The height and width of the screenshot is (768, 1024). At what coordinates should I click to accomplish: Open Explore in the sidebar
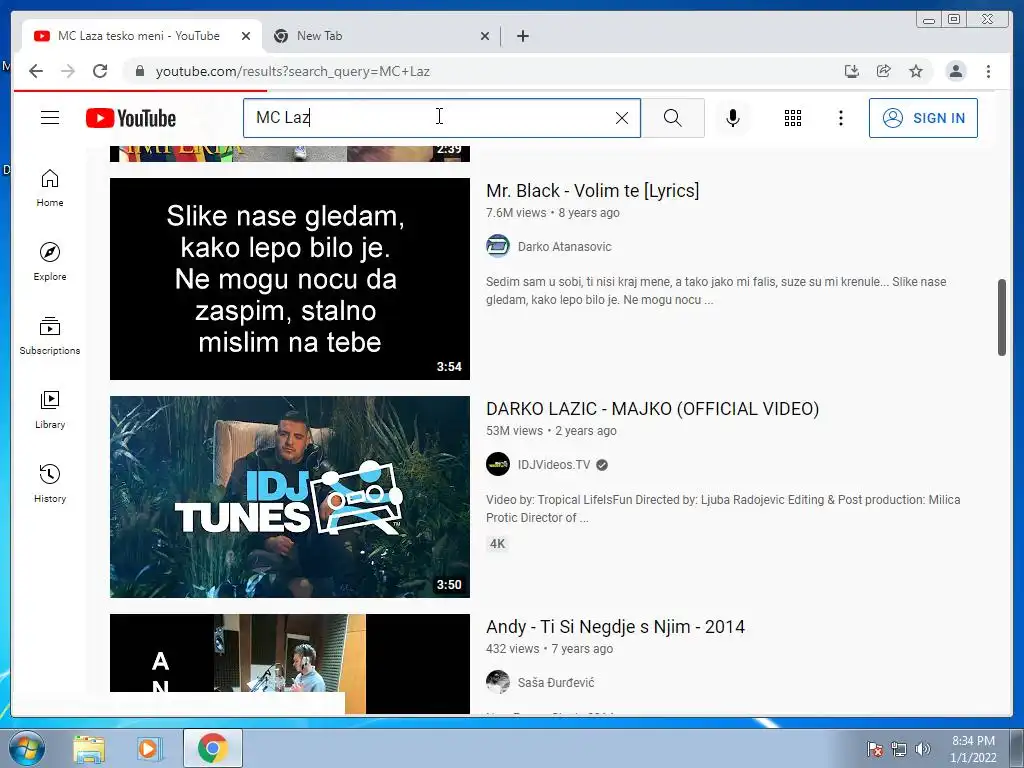[x=50, y=262]
